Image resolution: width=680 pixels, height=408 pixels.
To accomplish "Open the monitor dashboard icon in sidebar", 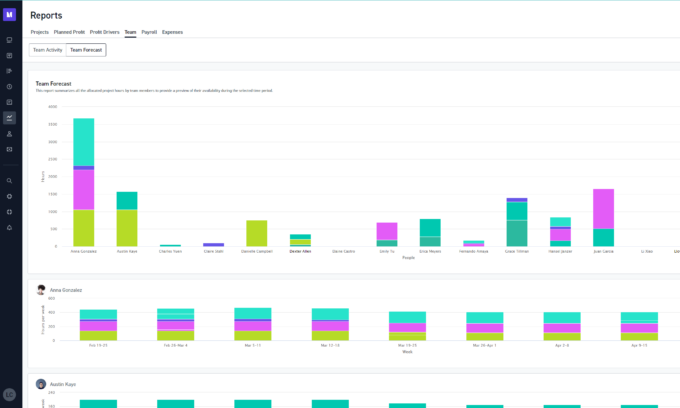I will (x=9, y=39).
